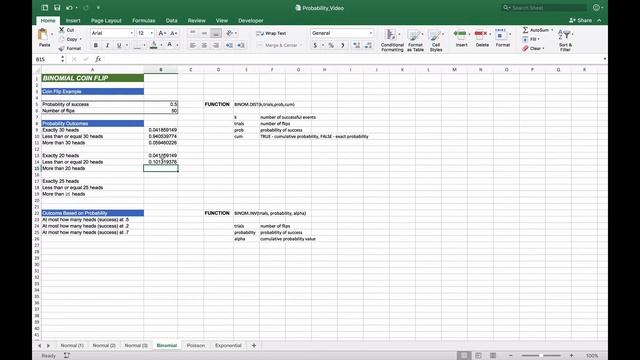
Task: Expand the AutoSum dropdown arrow
Action: point(552,30)
